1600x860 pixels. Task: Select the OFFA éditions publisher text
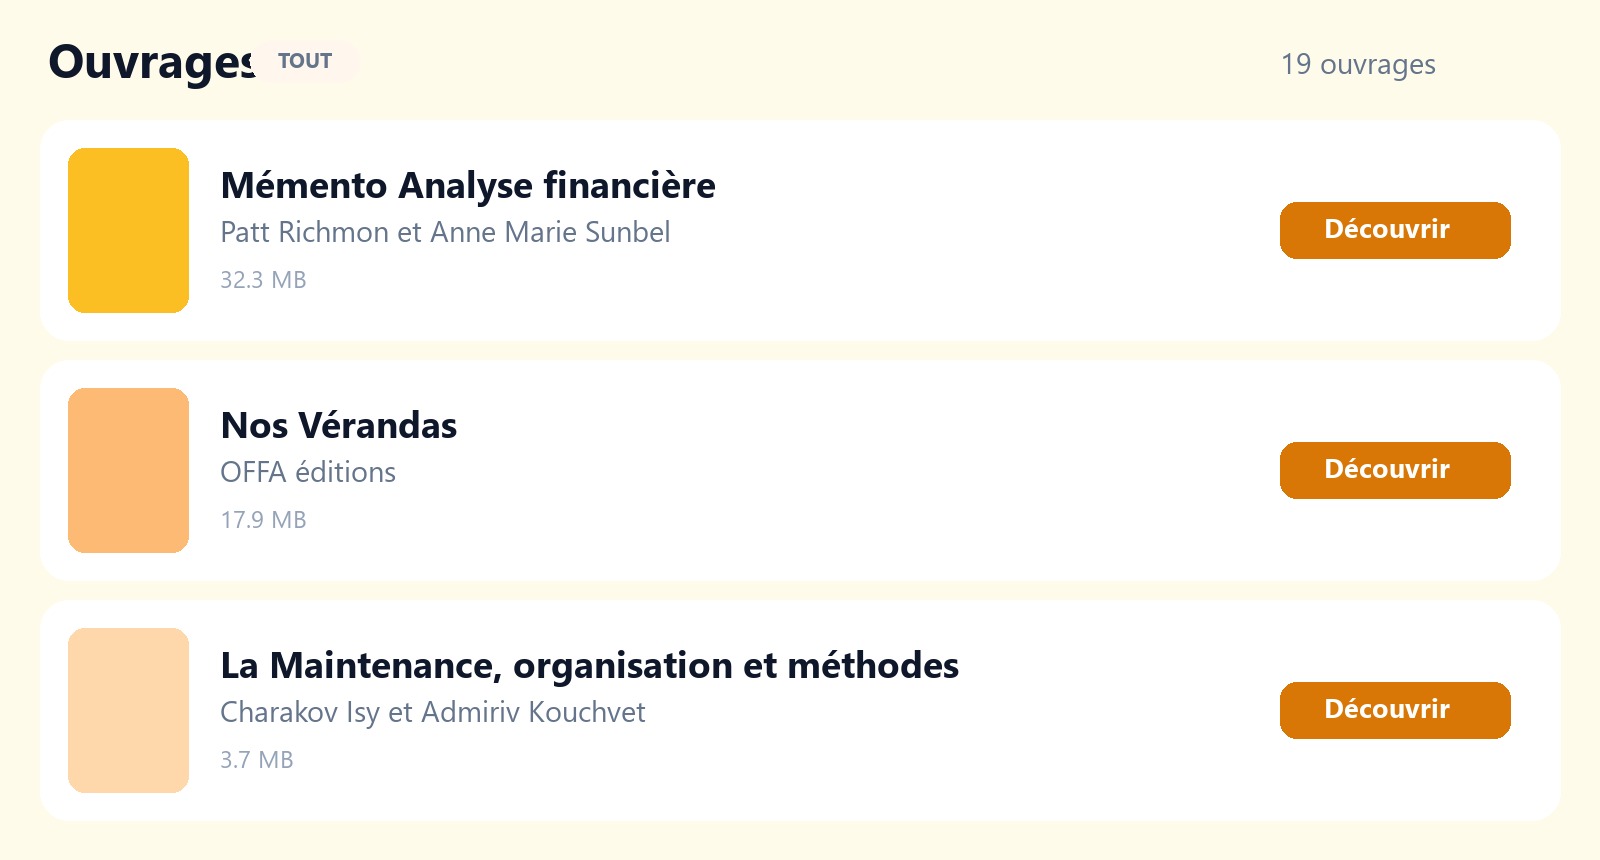(x=308, y=472)
